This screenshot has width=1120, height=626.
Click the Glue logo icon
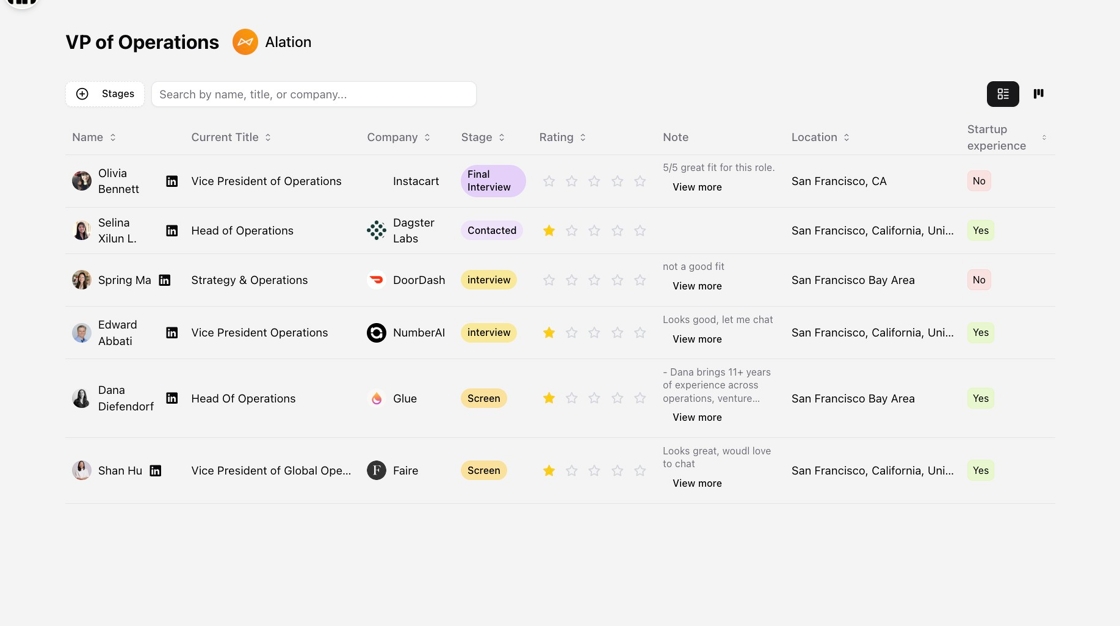pyautogui.click(x=376, y=399)
